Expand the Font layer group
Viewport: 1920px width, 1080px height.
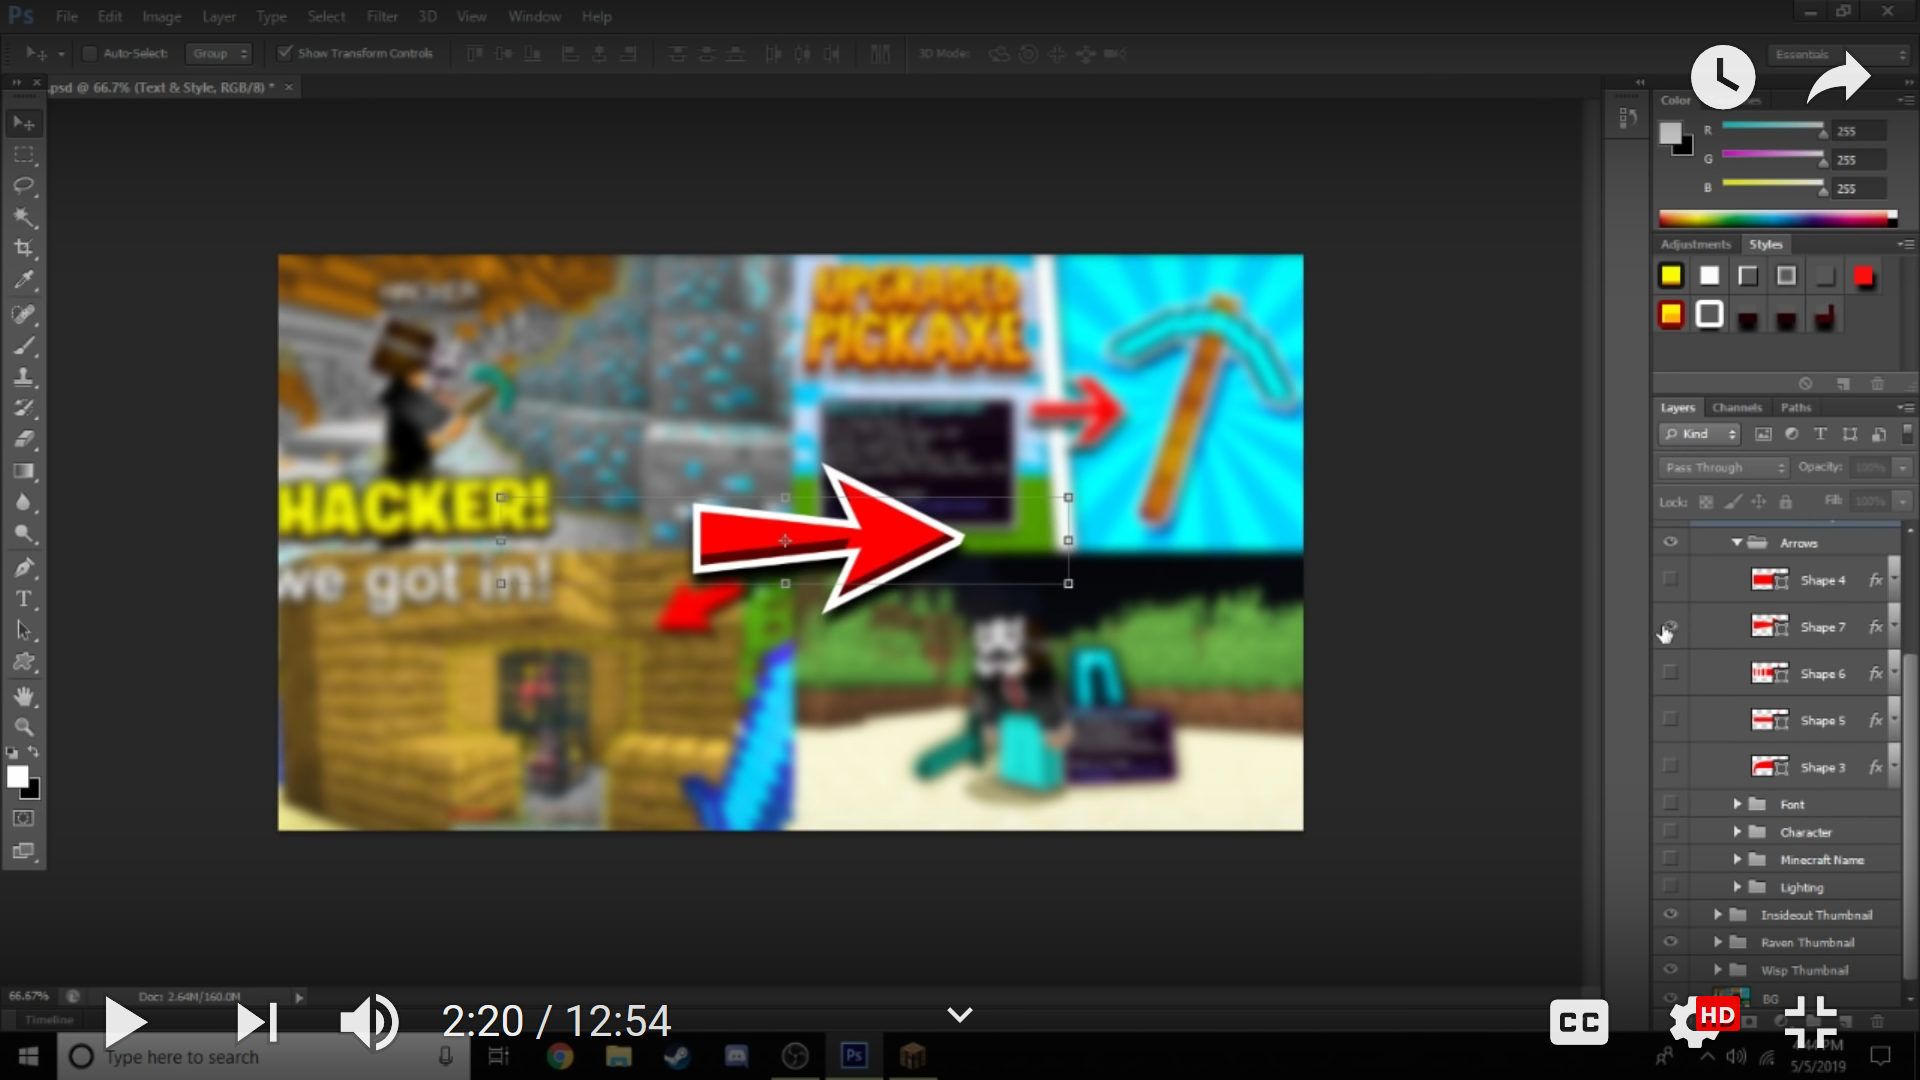(1737, 804)
